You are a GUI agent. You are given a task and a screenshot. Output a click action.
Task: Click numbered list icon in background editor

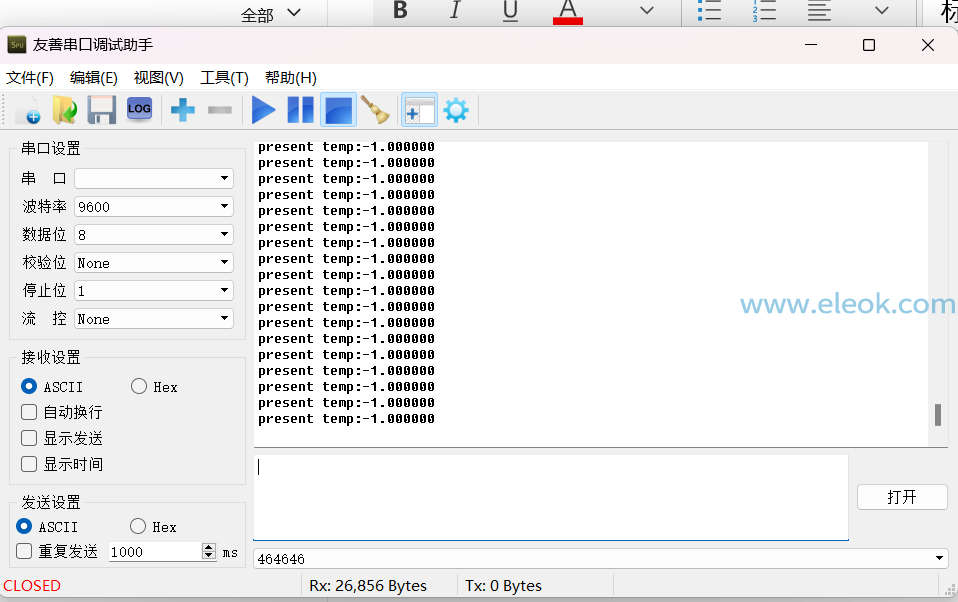click(764, 11)
